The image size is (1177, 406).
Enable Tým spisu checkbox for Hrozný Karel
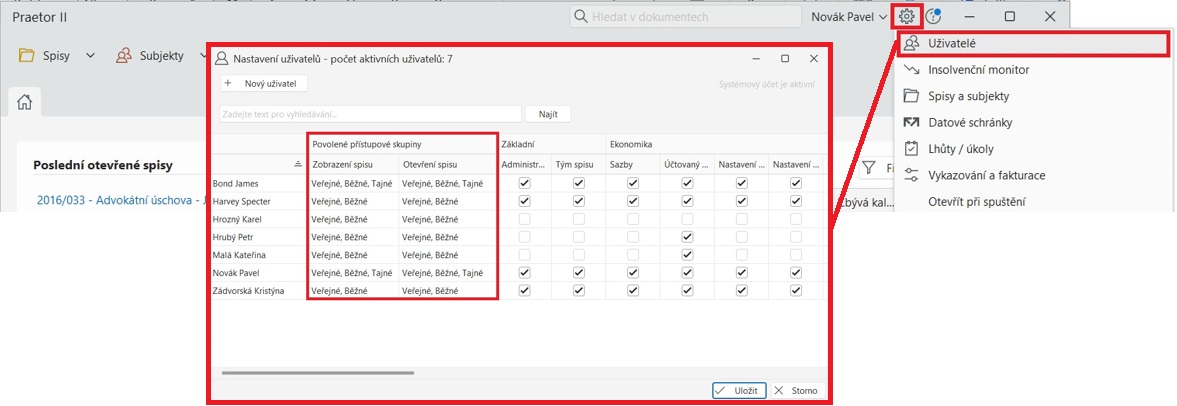579,219
